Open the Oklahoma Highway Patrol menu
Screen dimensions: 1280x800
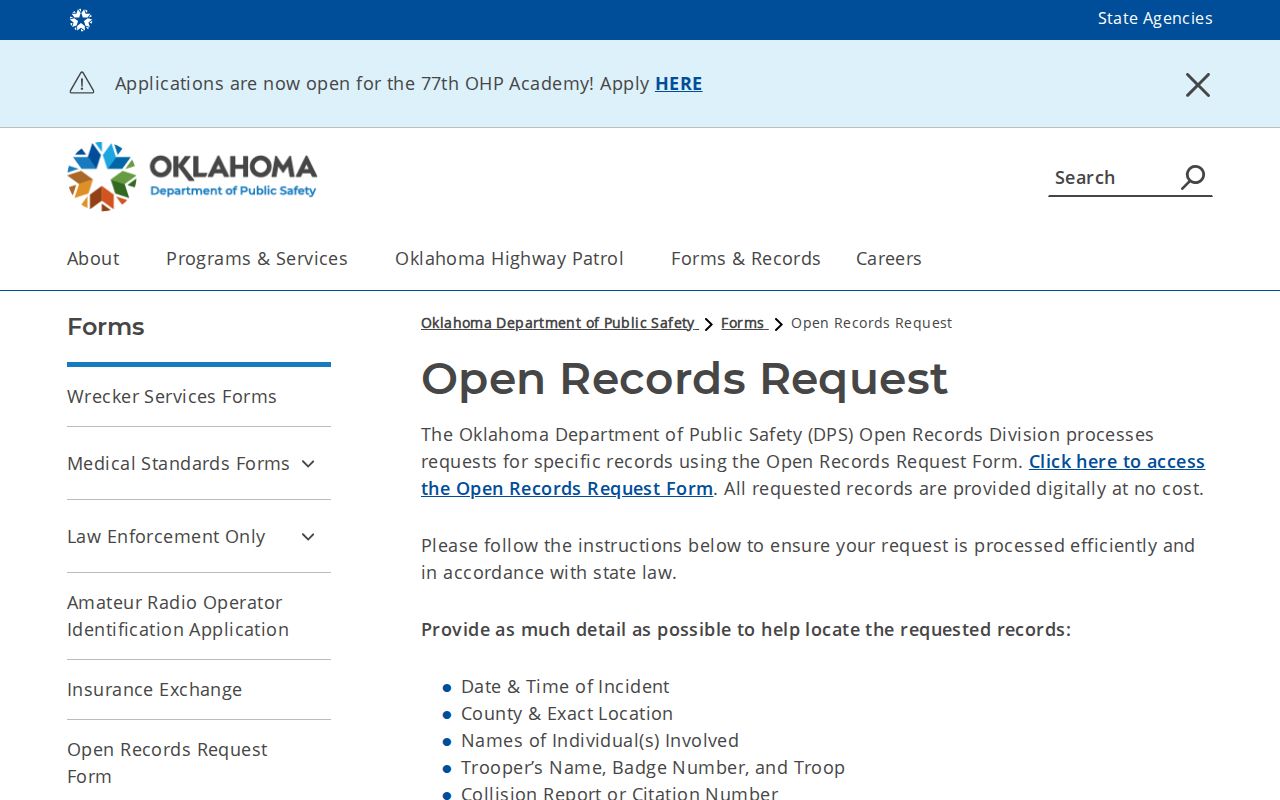pyautogui.click(x=509, y=258)
